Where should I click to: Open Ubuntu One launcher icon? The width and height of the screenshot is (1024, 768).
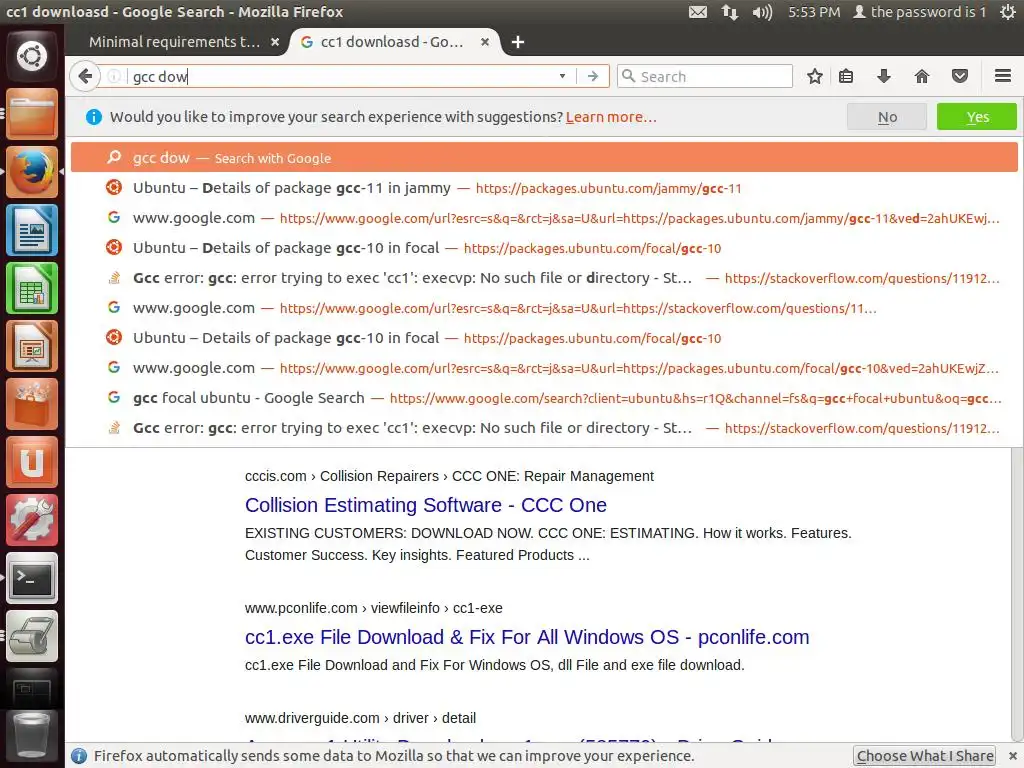32,462
